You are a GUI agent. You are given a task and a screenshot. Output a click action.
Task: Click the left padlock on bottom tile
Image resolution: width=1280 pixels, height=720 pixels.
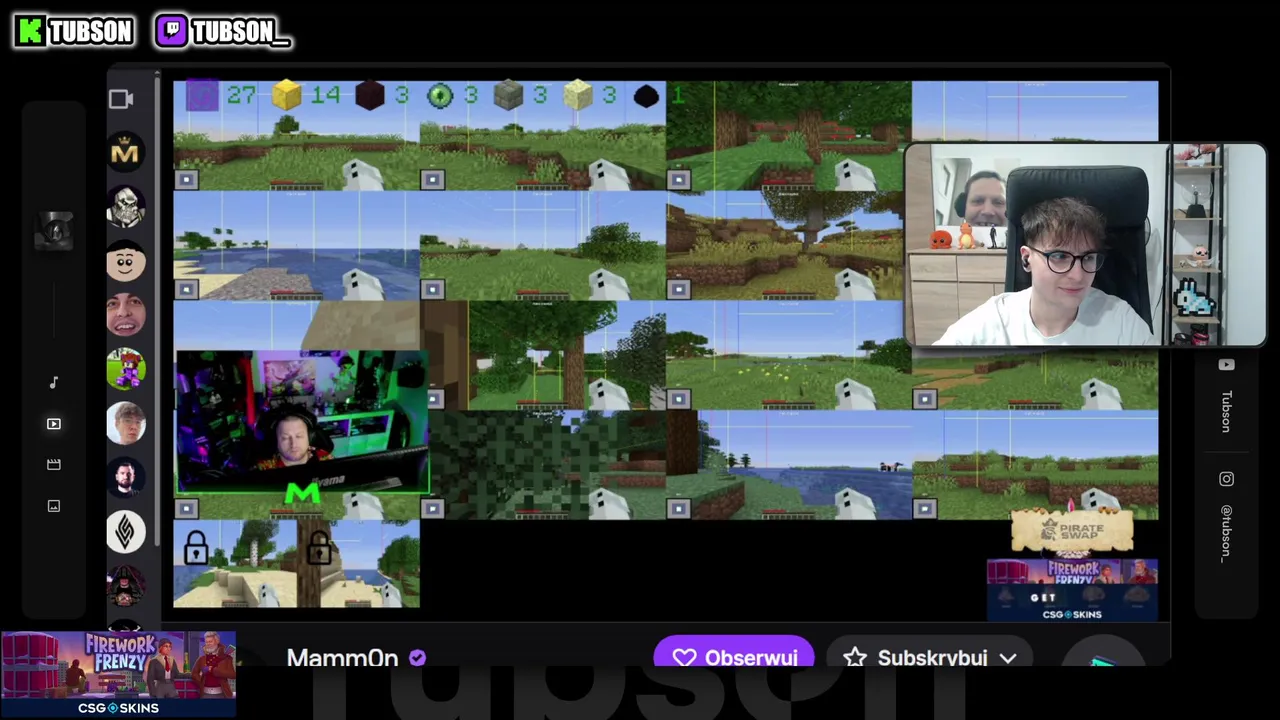point(196,547)
